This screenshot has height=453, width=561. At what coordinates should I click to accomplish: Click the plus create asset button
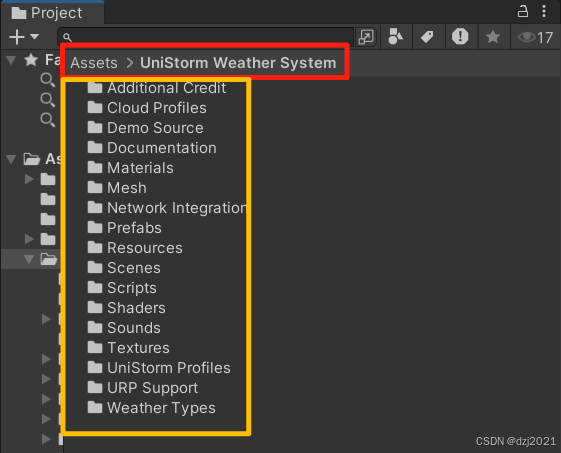pyautogui.click(x=17, y=37)
